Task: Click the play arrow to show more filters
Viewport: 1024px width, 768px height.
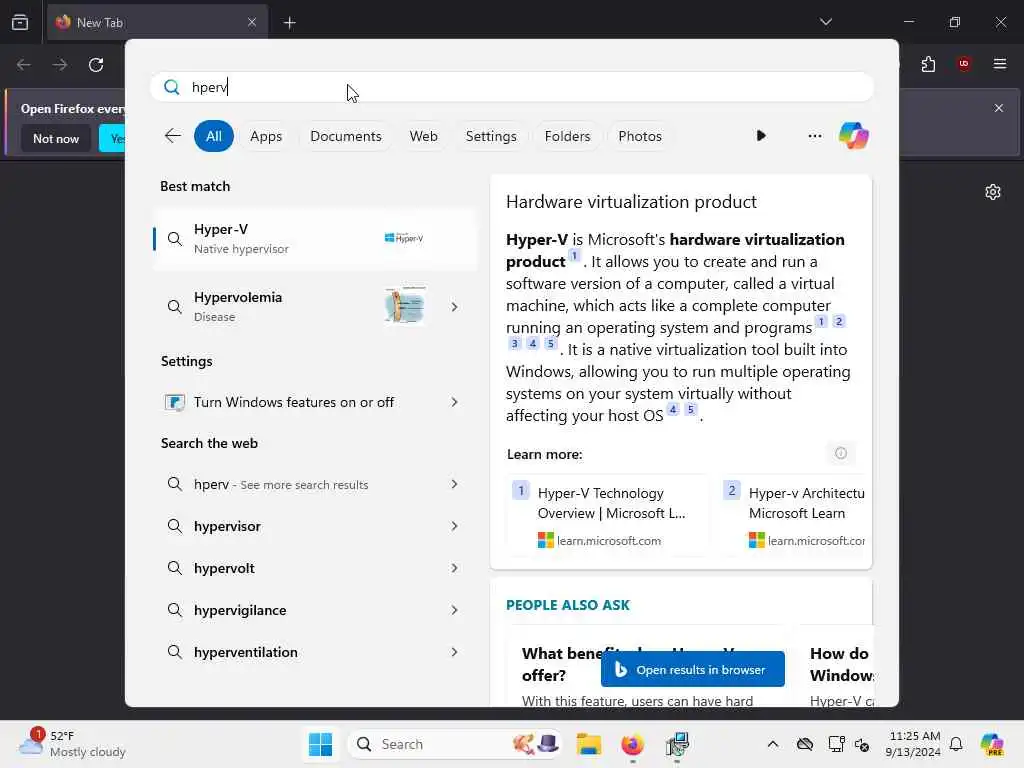Action: 761,136
